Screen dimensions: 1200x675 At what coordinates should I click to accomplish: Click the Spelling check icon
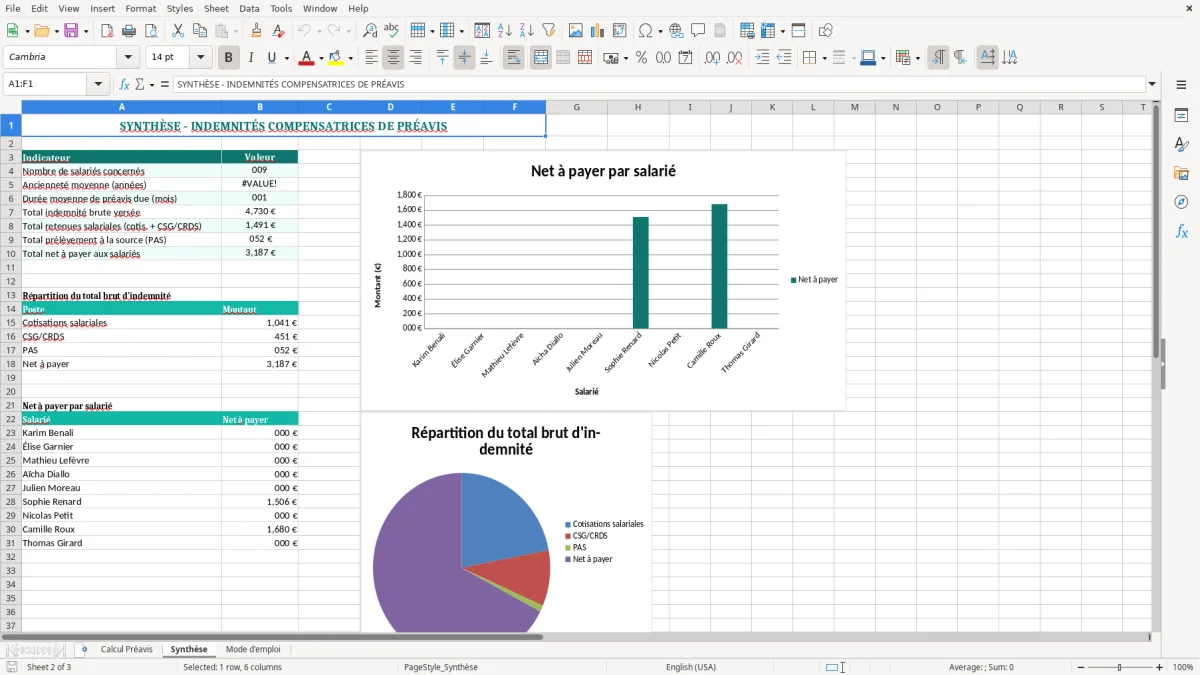click(391, 31)
